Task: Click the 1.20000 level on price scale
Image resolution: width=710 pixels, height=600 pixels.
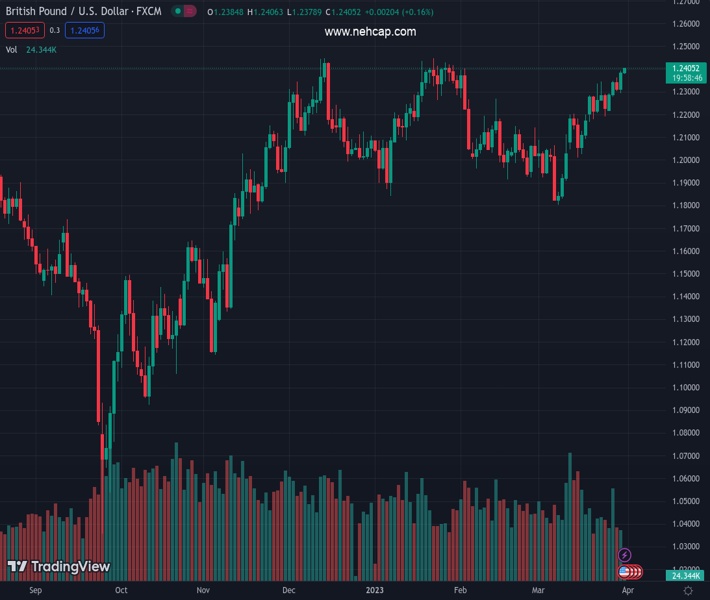Action: [x=685, y=160]
